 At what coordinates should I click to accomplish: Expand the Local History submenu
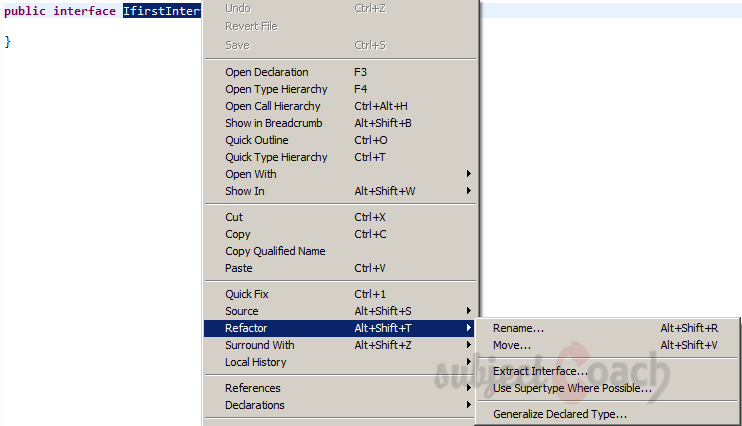[340, 362]
